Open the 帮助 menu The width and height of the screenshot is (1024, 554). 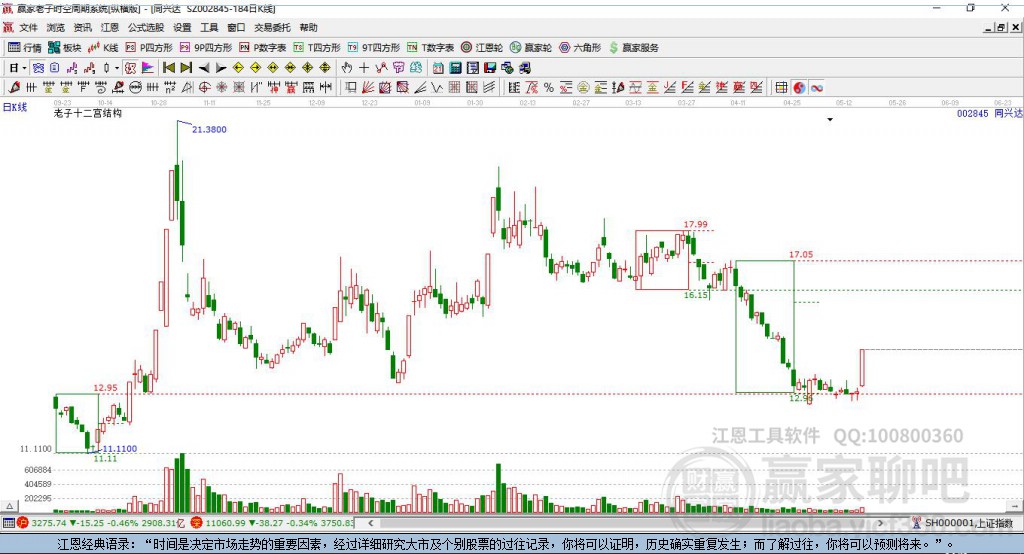(308, 27)
